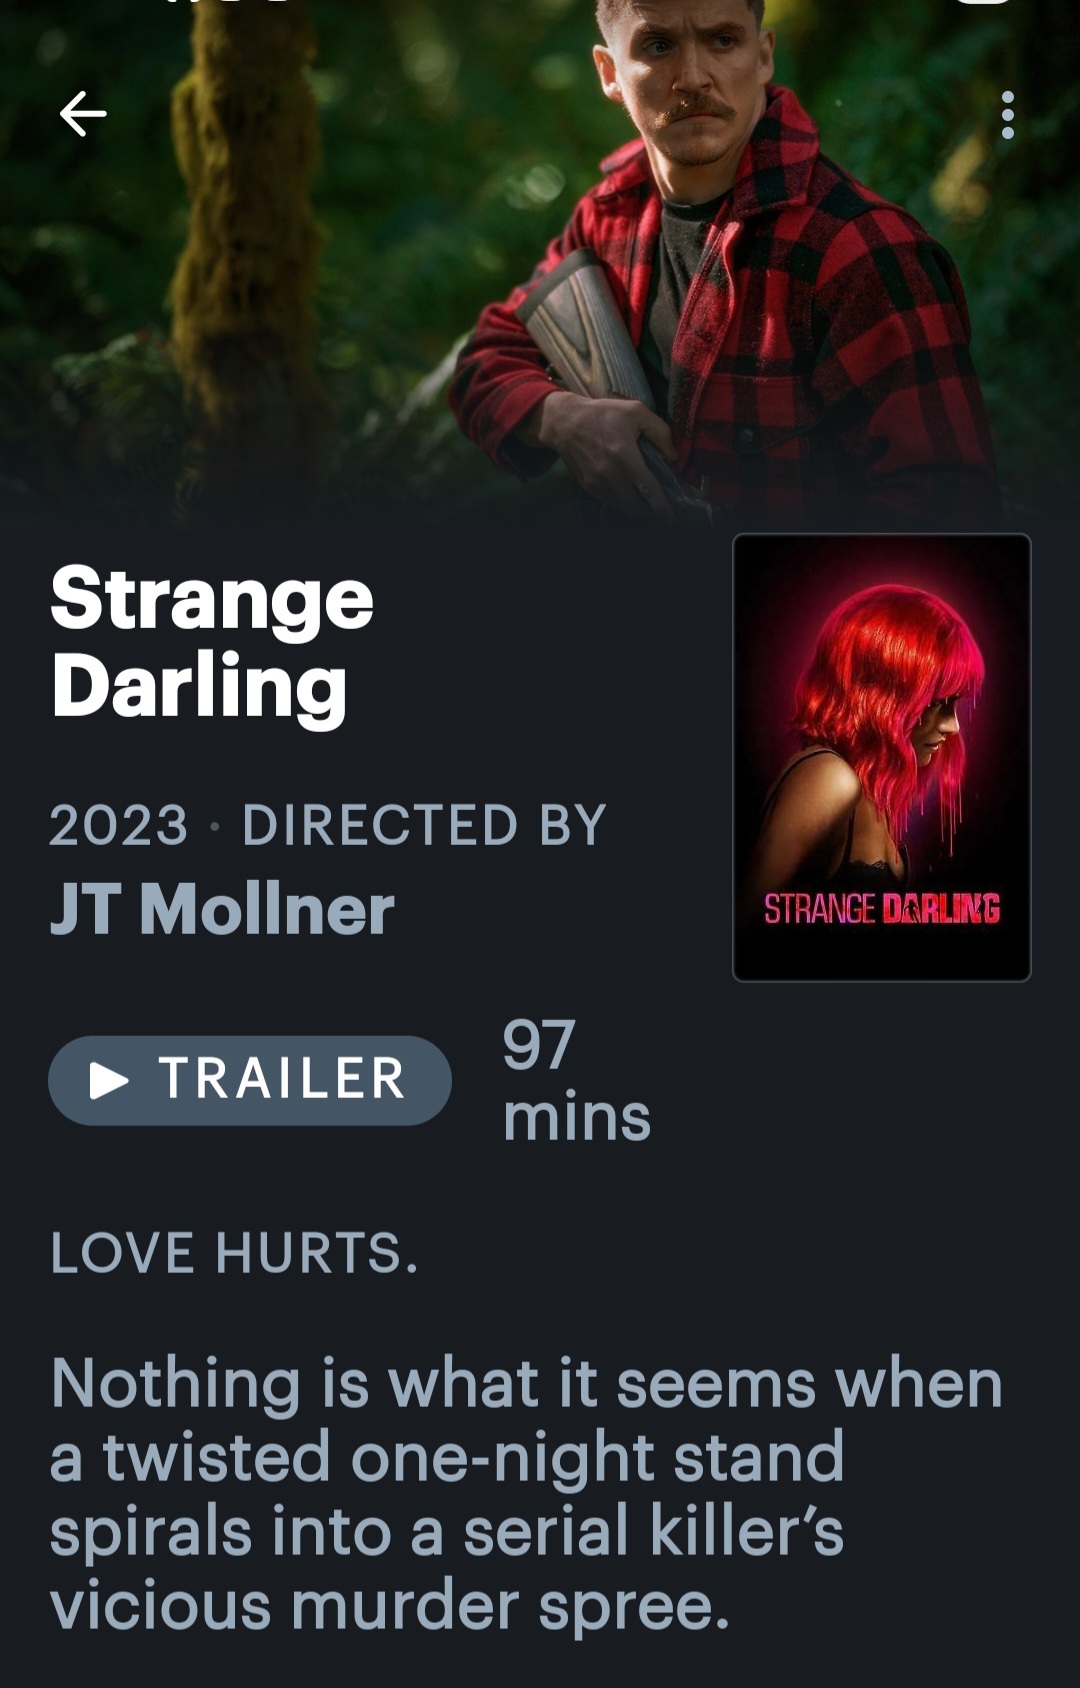This screenshot has height=1688, width=1080.
Task: Select the 2023 release year
Action: point(118,825)
